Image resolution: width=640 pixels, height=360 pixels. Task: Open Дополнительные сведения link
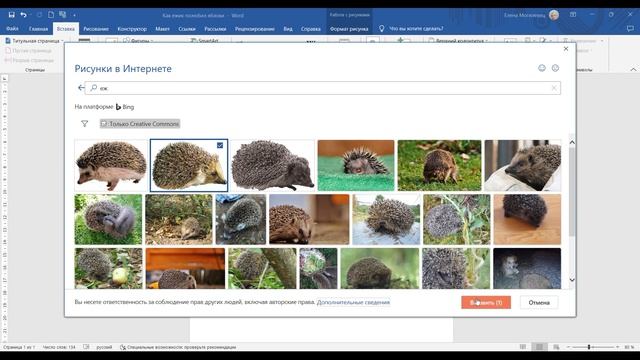[x=353, y=302]
